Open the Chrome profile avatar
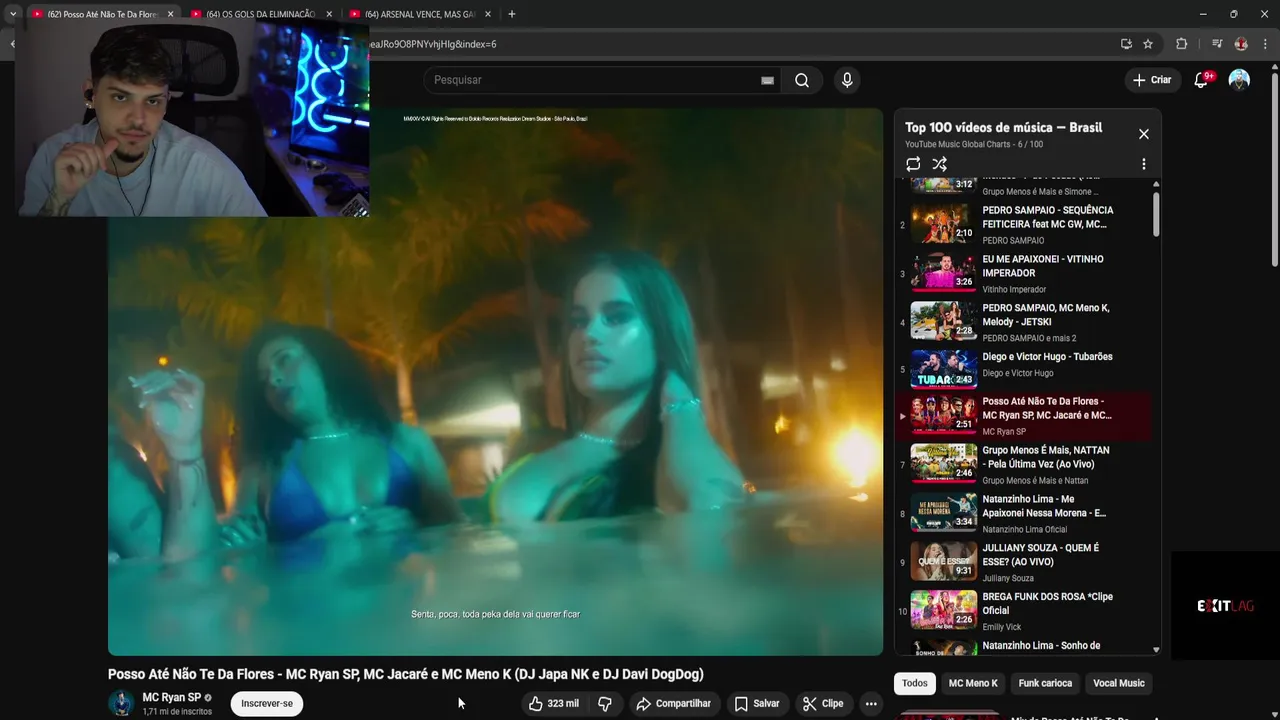 click(1241, 44)
